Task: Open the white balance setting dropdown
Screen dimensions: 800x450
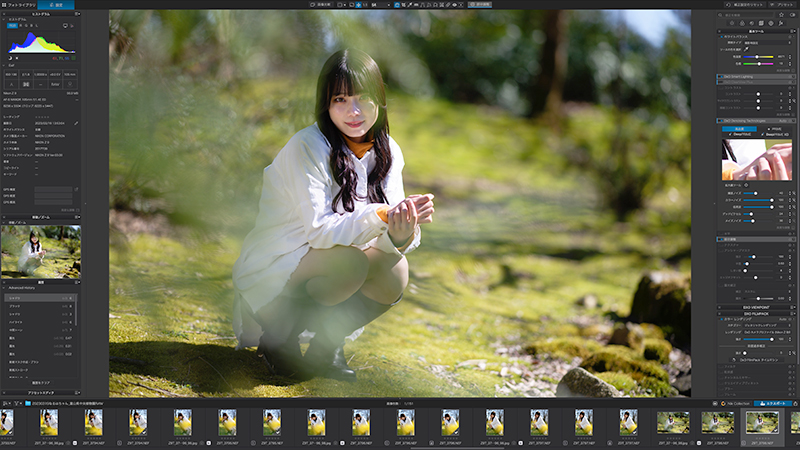Action: coord(767,43)
